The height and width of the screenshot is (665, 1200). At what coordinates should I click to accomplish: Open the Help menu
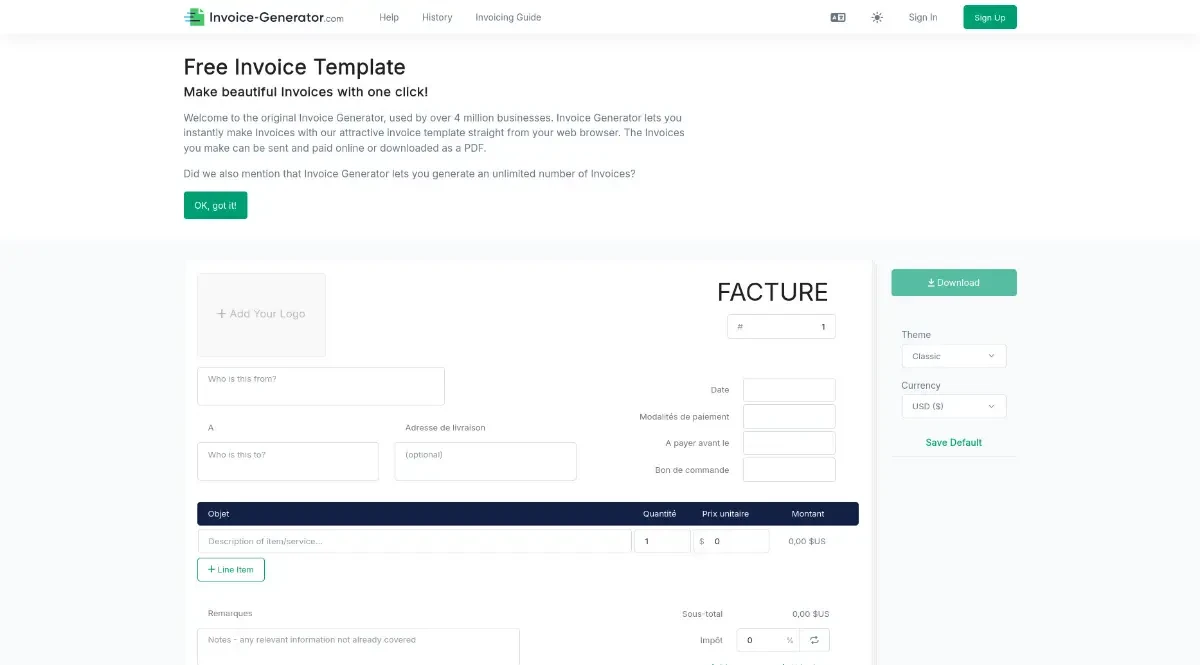tap(389, 17)
